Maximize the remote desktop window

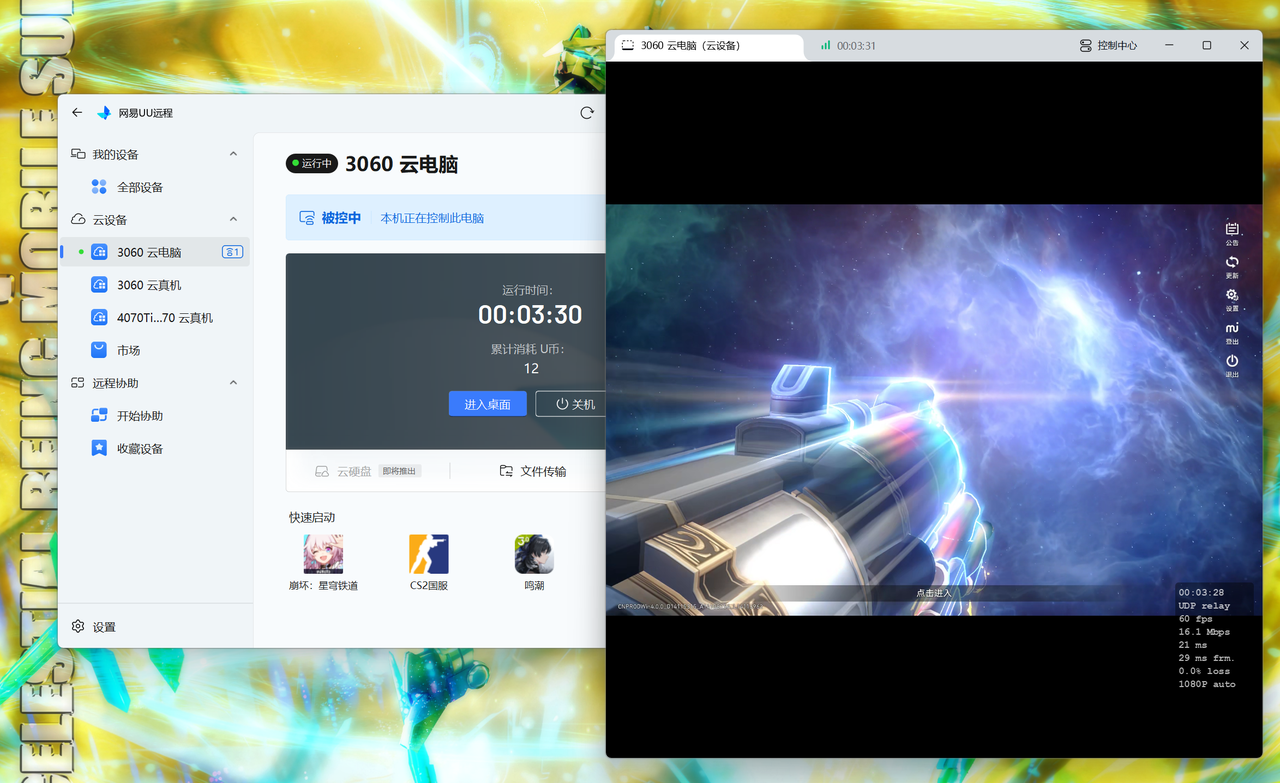pos(1207,46)
